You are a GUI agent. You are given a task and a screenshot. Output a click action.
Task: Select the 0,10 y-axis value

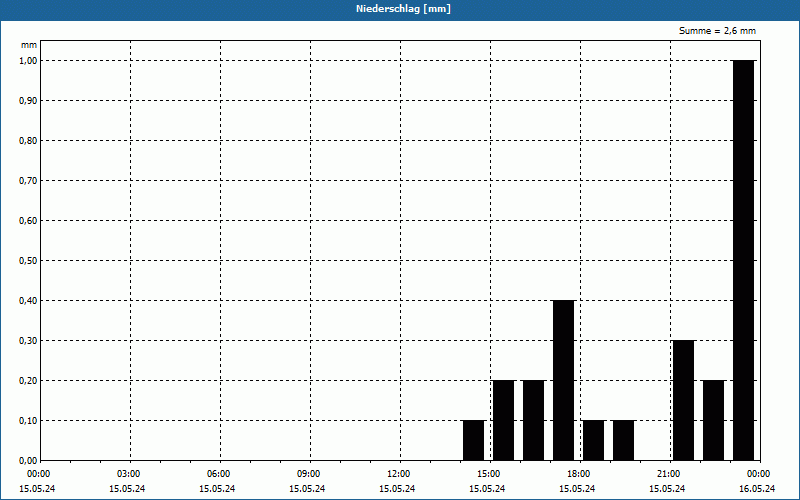pos(29,420)
